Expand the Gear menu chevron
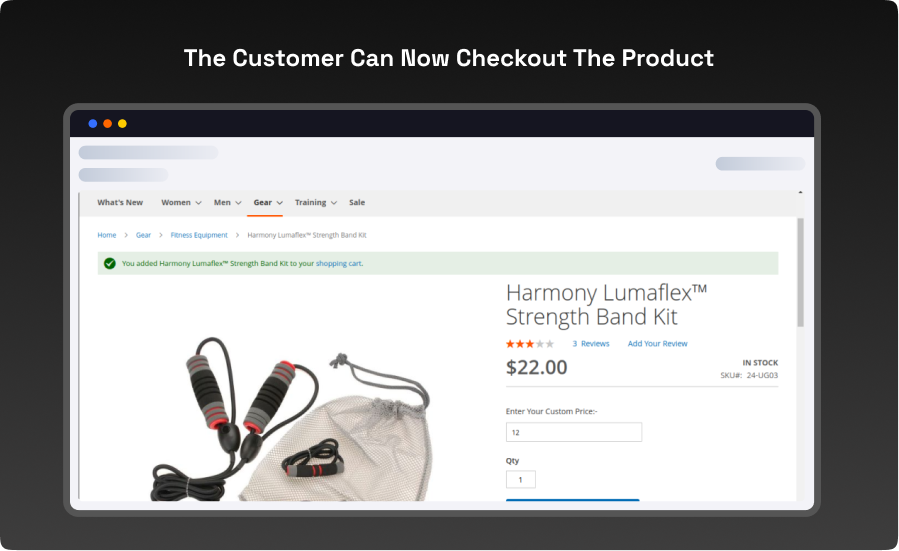The image size is (899, 551). pyautogui.click(x=280, y=203)
